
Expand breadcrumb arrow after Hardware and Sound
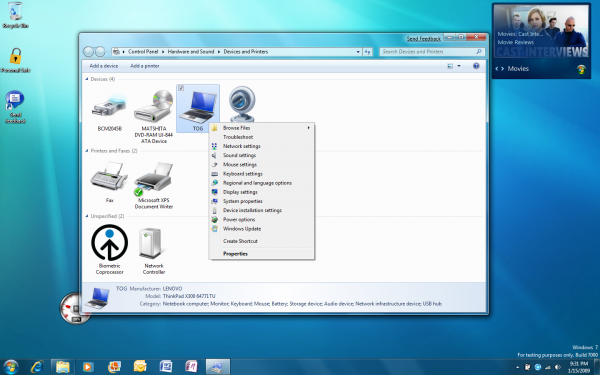coord(219,52)
